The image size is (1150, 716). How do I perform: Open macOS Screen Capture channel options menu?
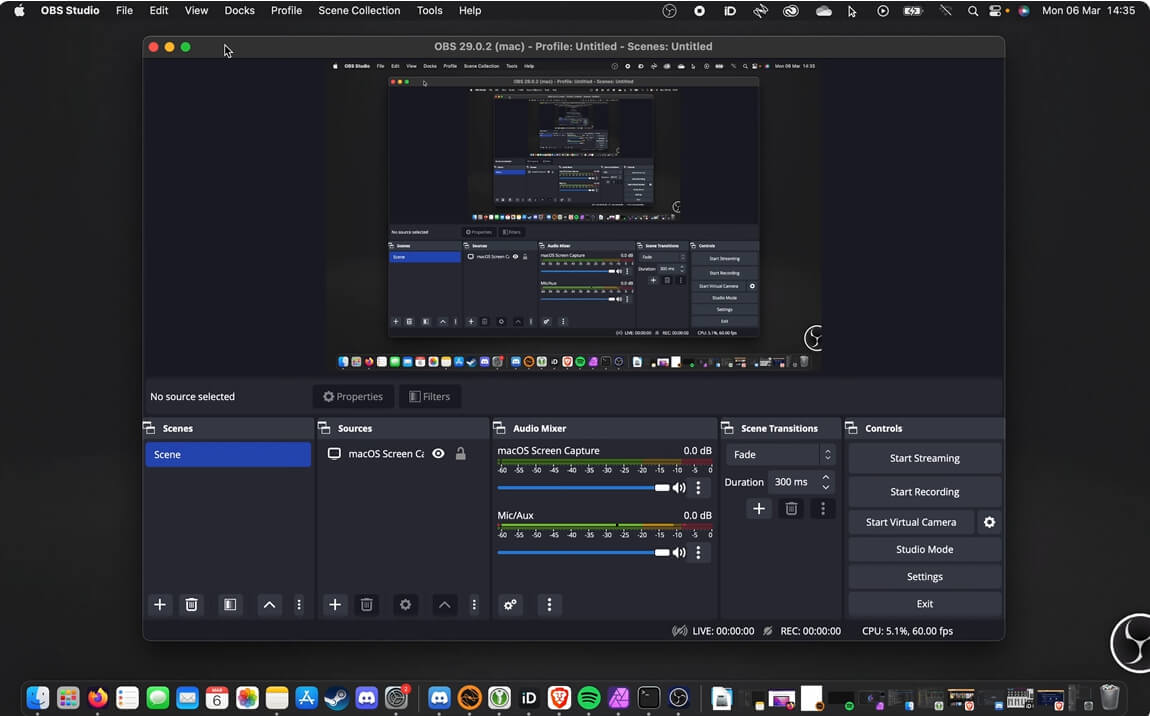(x=698, y=488)
